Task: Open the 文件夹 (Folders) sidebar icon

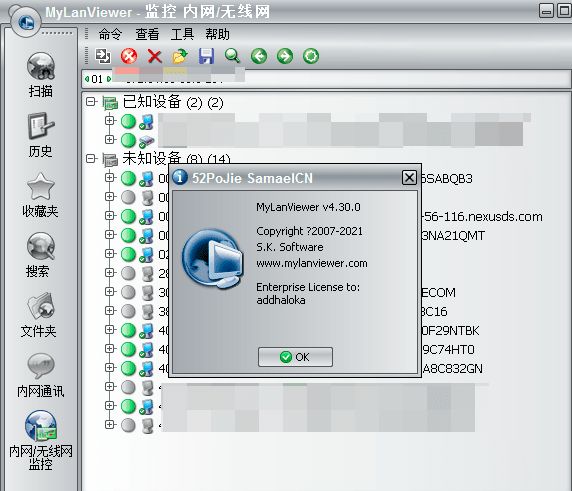Action: click(x=41, y=306)
